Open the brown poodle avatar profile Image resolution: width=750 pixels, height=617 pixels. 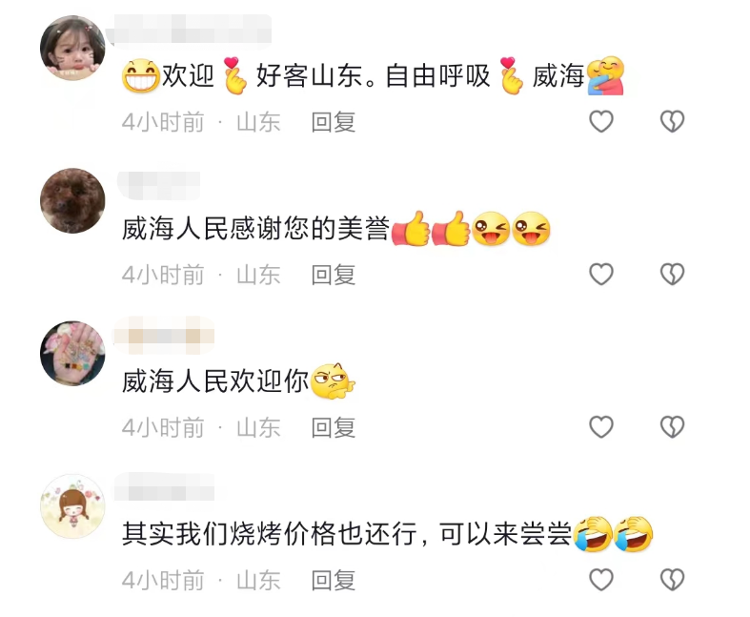73,201
